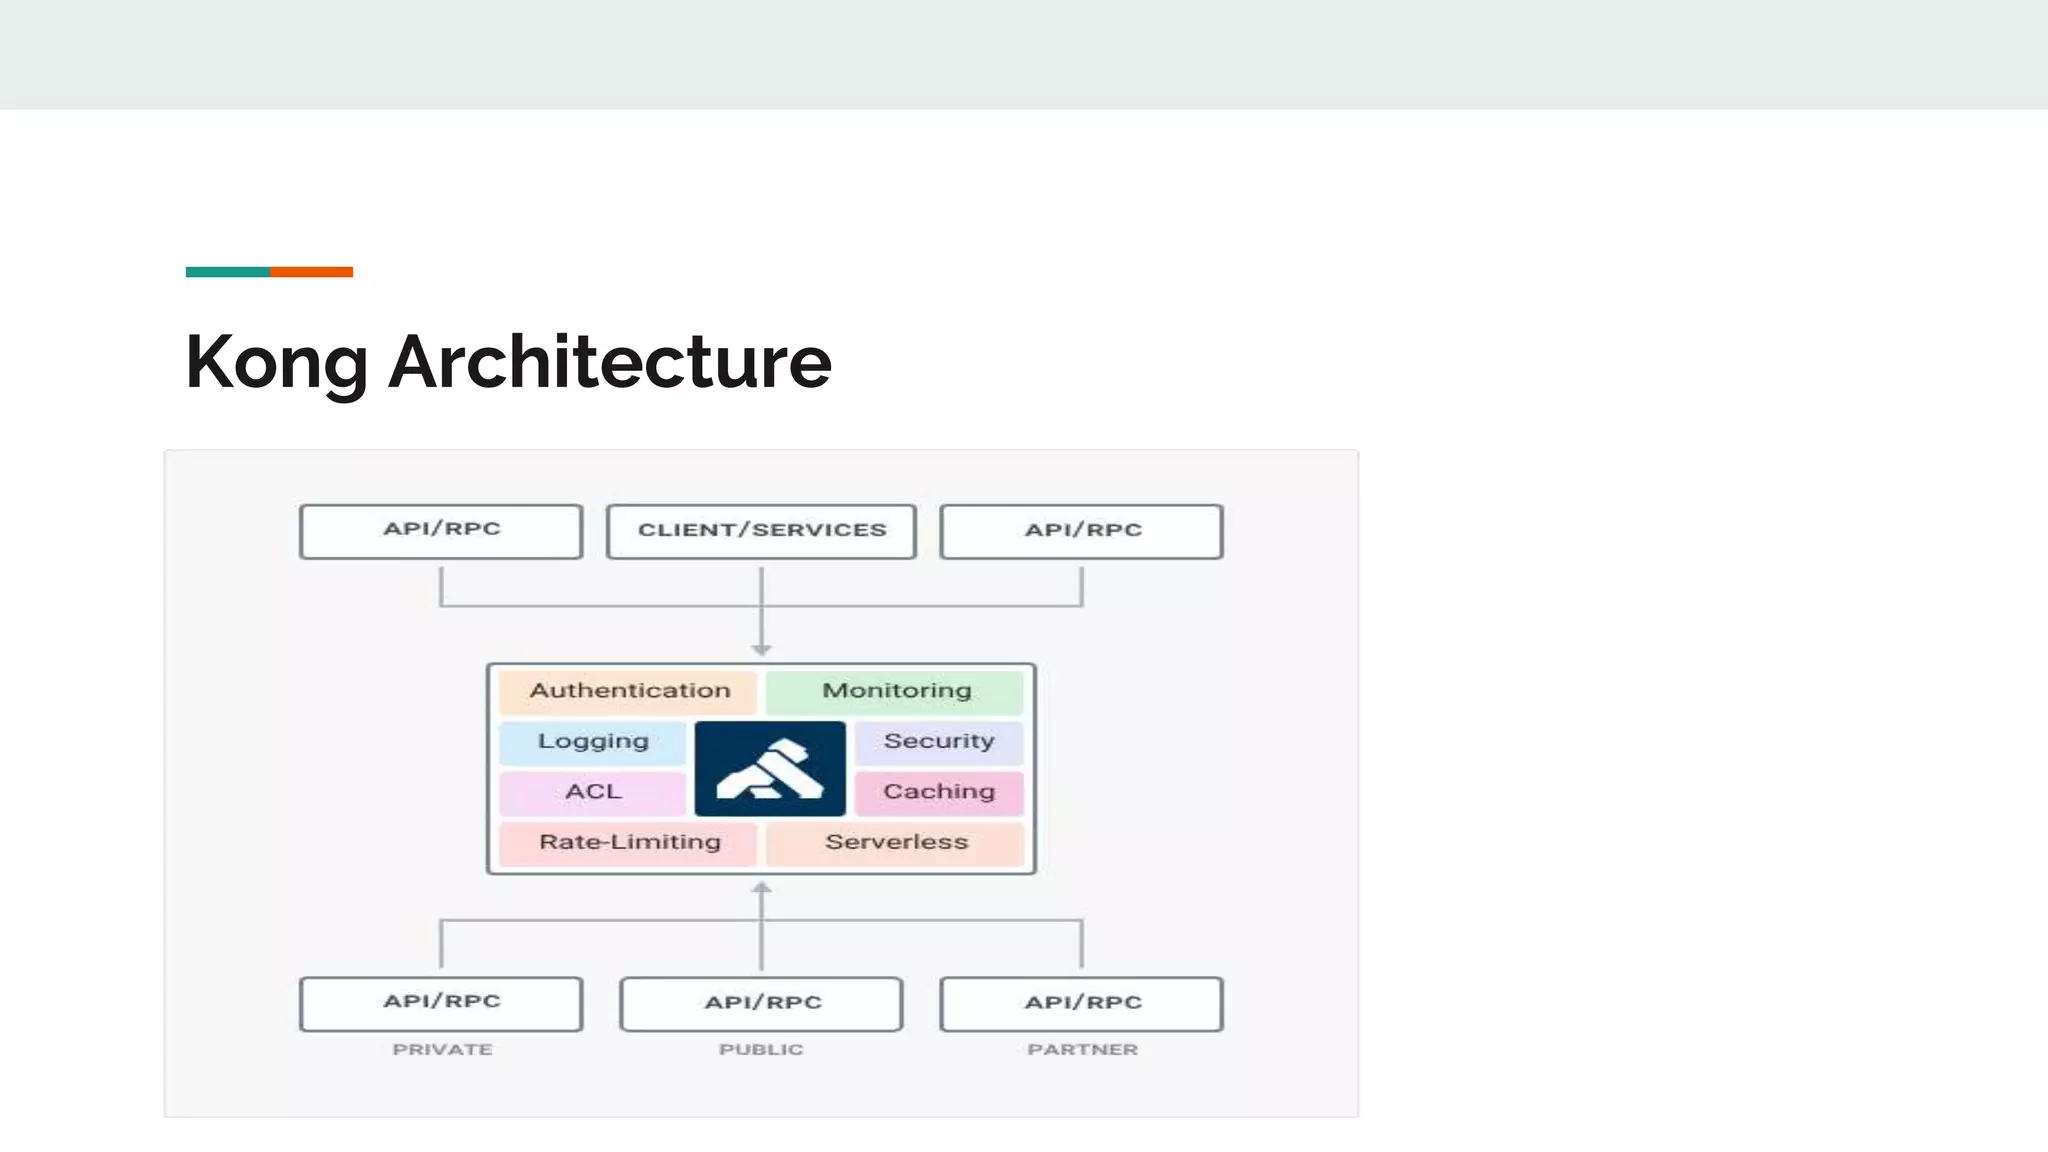Click the orange accent bar segment
2048x1152 pixels.
coord(311,272)
